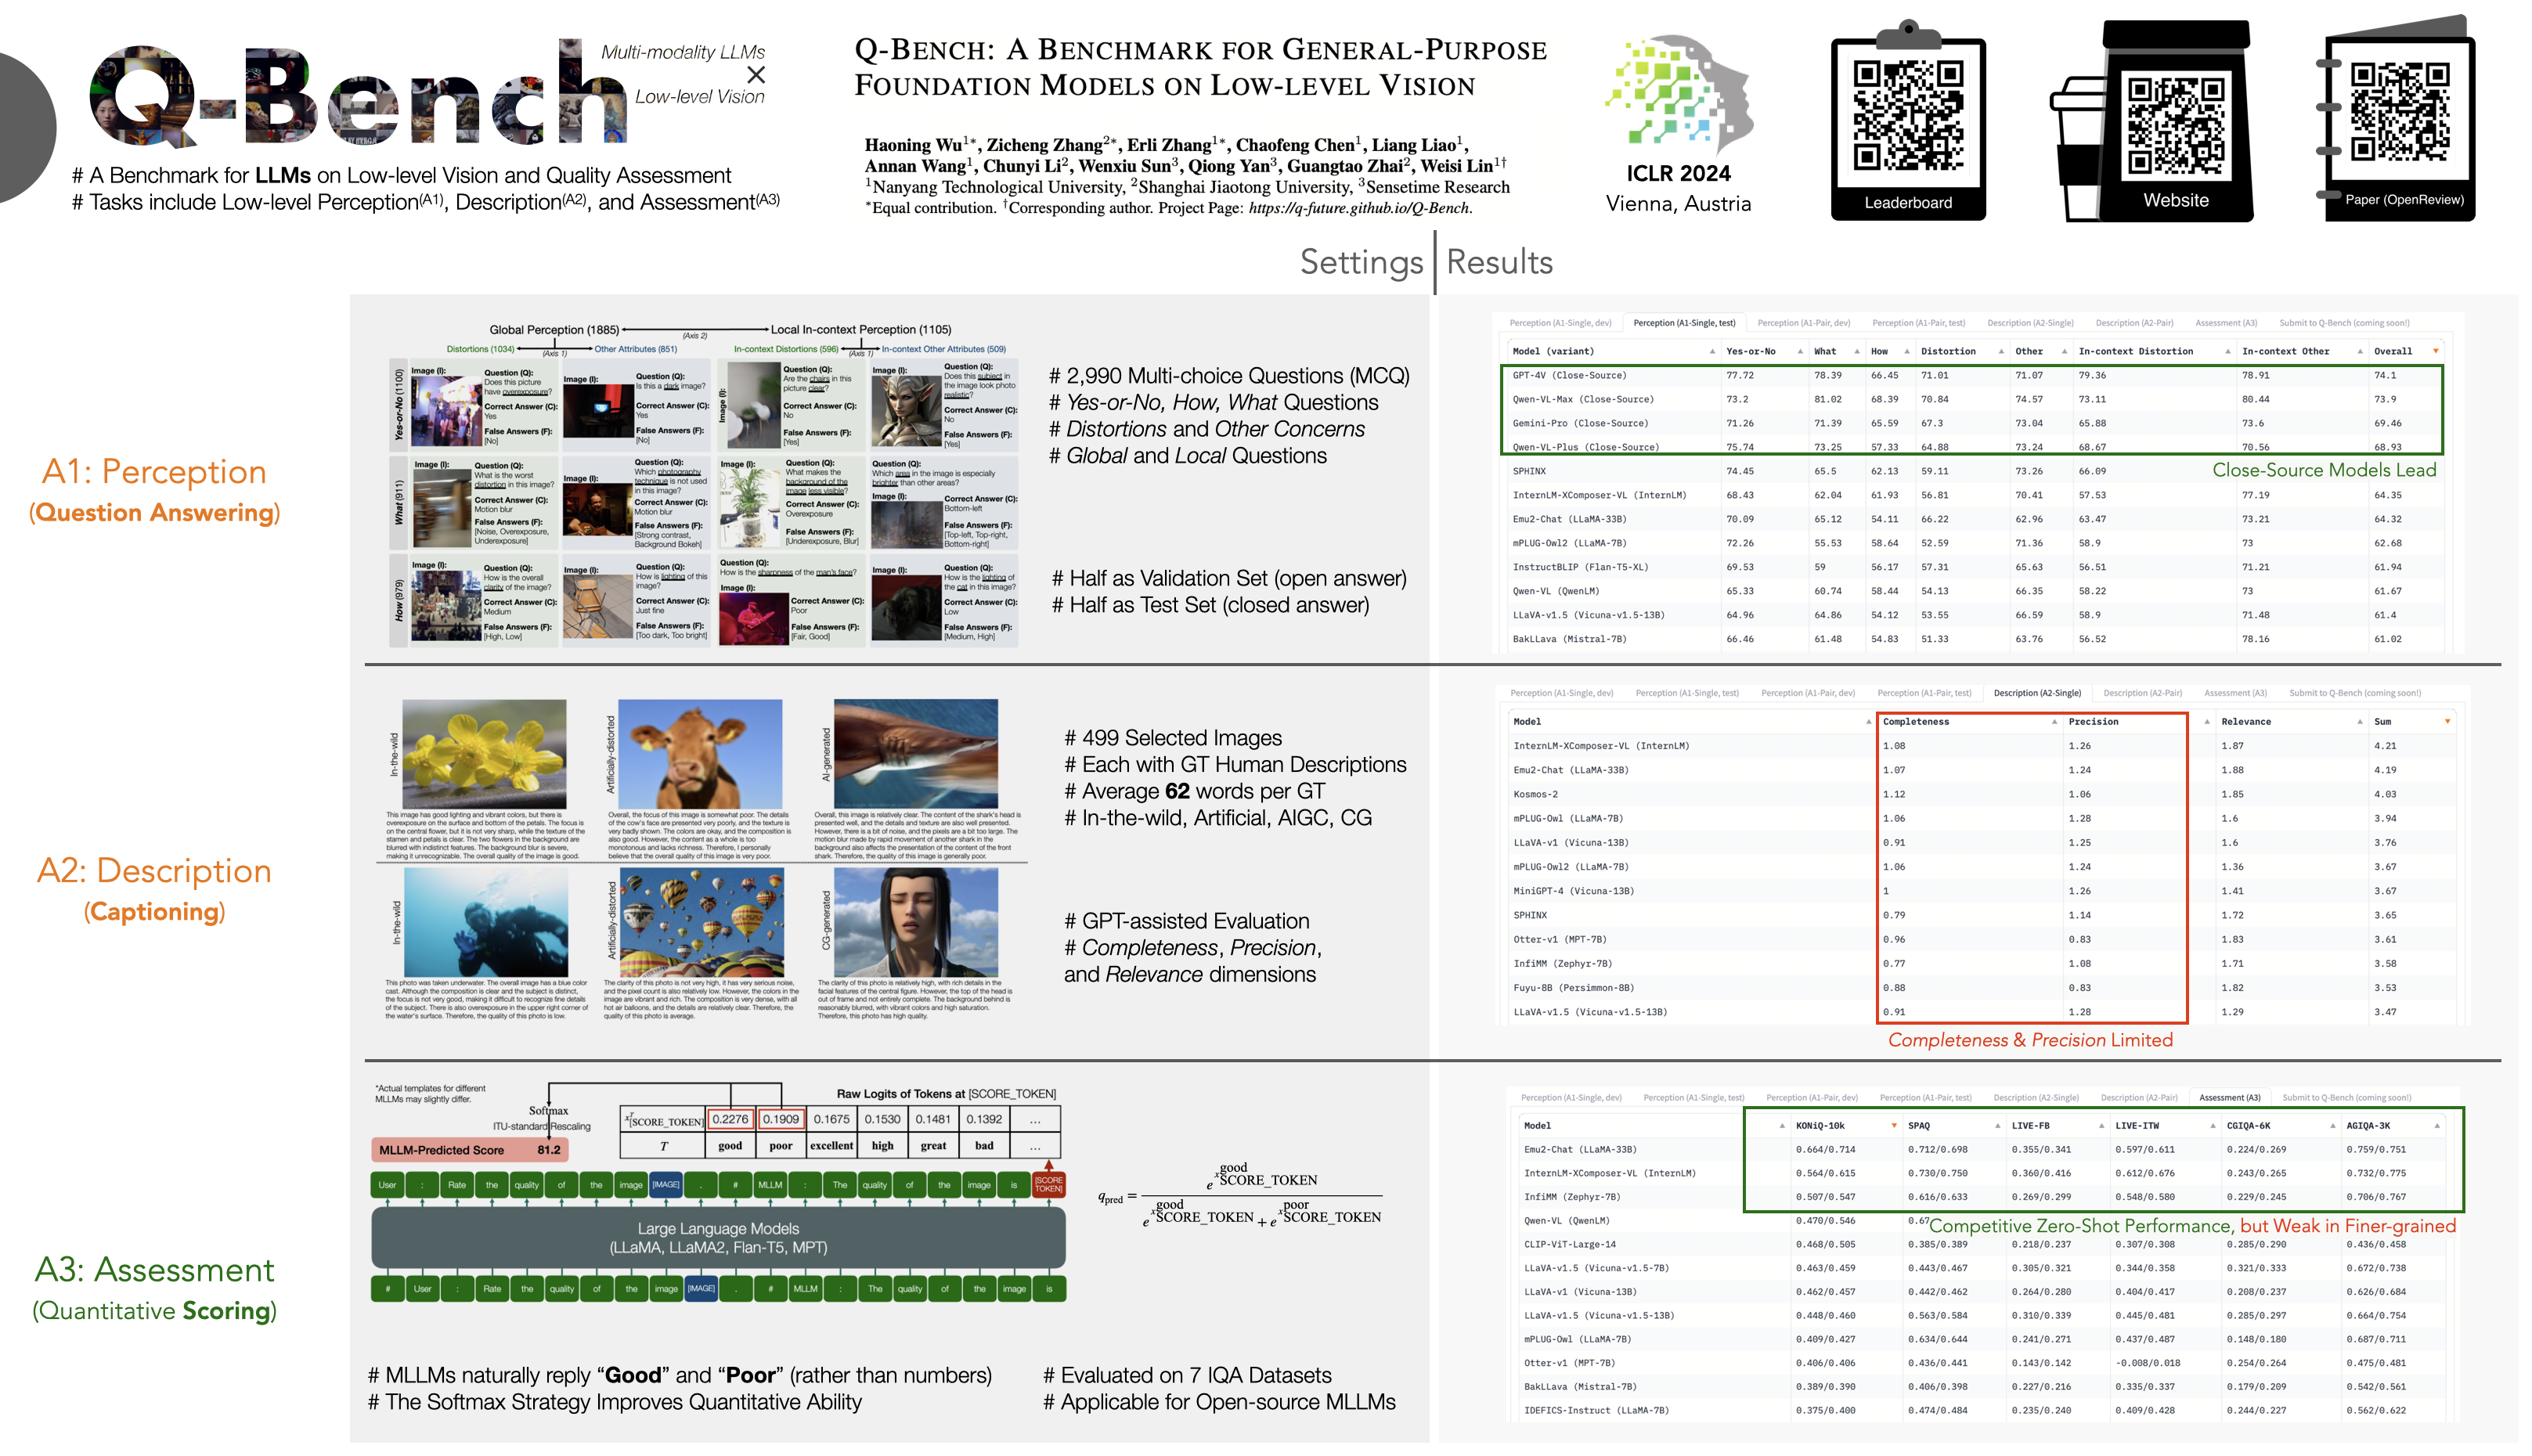Open Perception (A1-Pair, dev) tab in top table
Screen dimensions: 2532x1456
[1803, 323]
